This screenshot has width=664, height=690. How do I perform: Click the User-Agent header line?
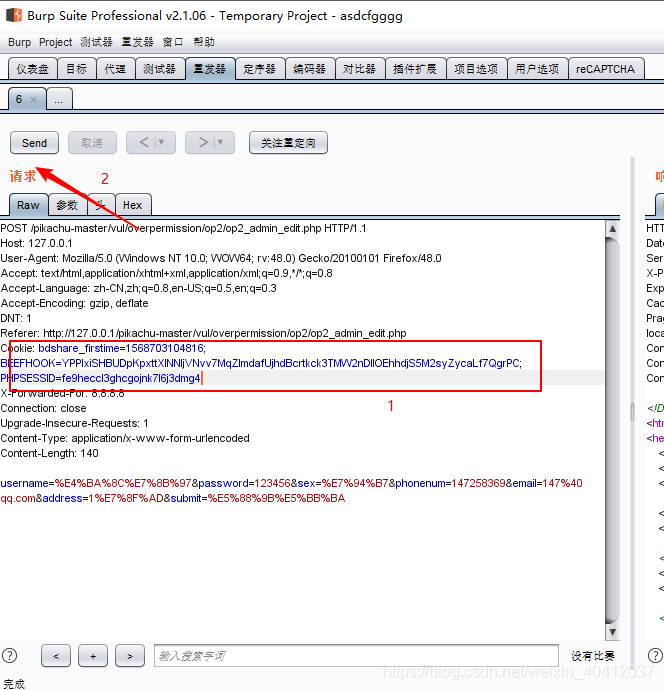tap(221, 258)
